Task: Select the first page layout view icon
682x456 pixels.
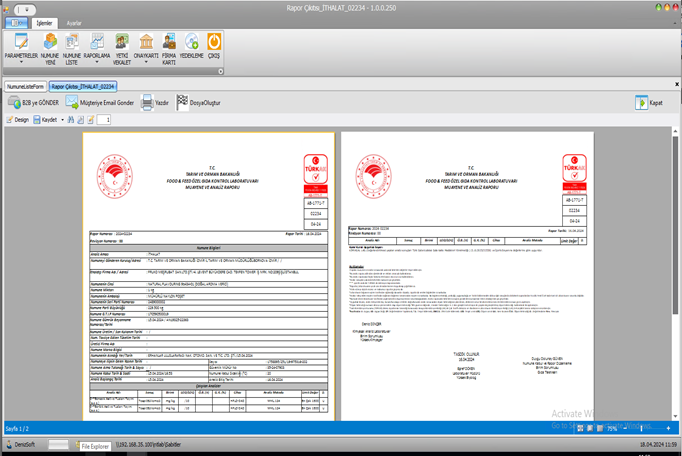Action: [580, 429]
